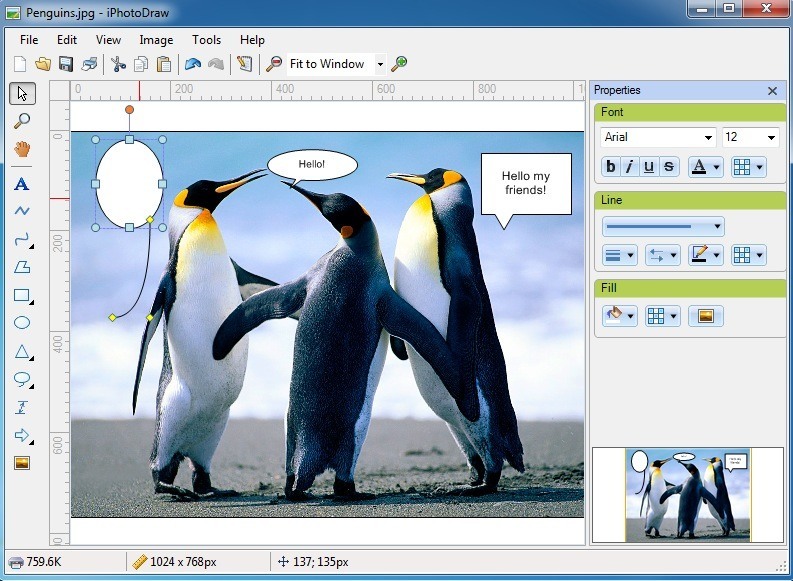Click the triangle shape tool
Screen dimensions: 793x581
[22, 351]
